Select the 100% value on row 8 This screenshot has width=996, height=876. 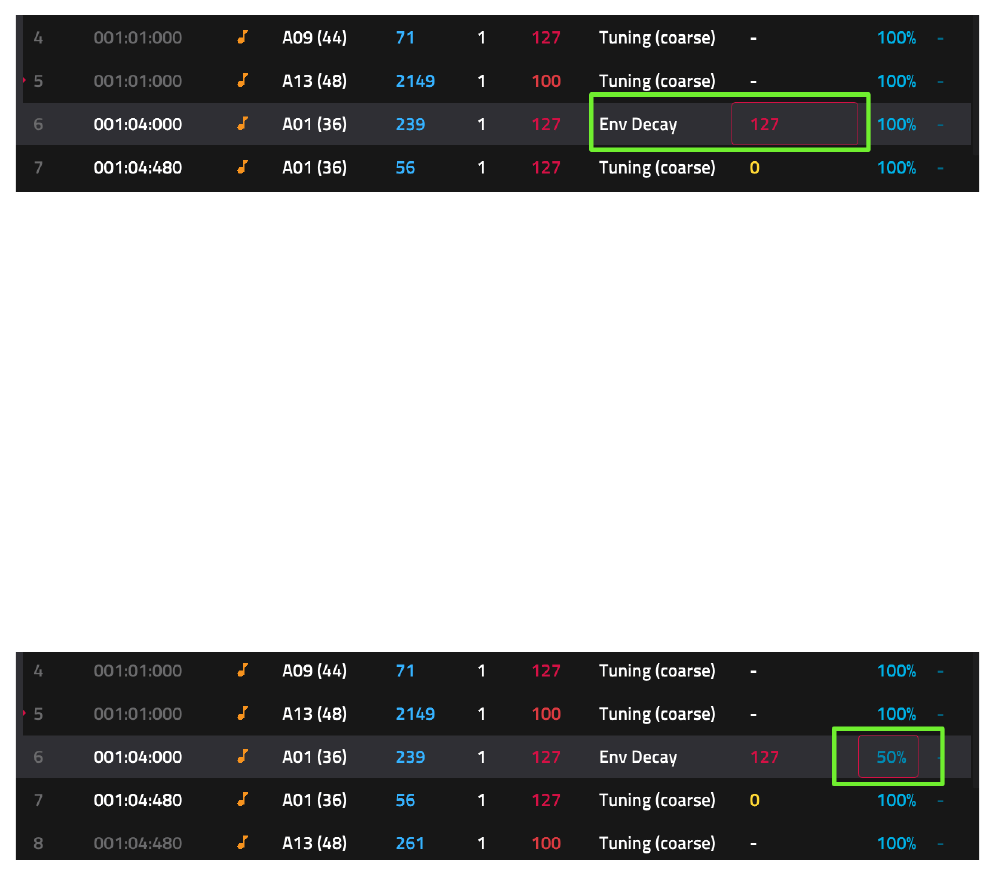click(x=896, y=843)
